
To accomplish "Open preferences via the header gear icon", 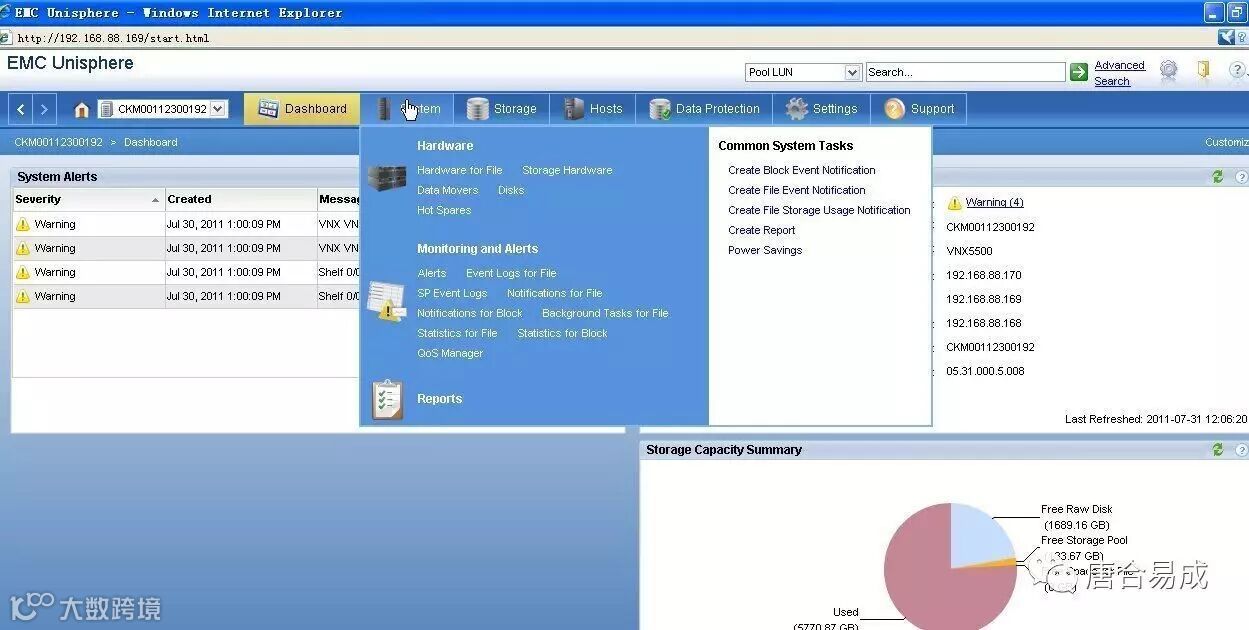I will click(x=1168, y=71).
